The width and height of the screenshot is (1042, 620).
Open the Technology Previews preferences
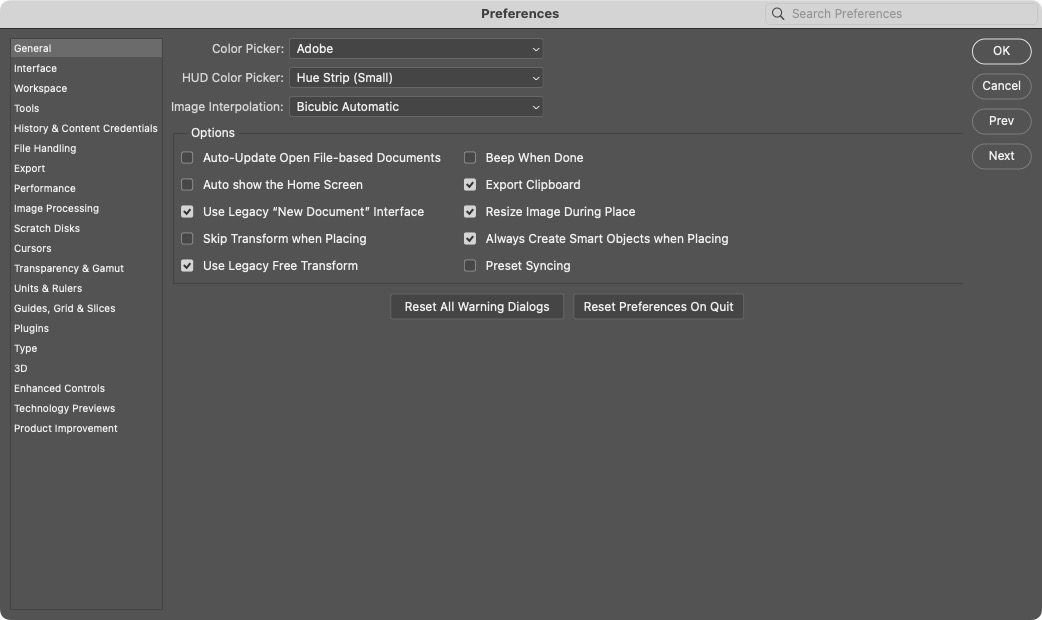click(64, 408)
